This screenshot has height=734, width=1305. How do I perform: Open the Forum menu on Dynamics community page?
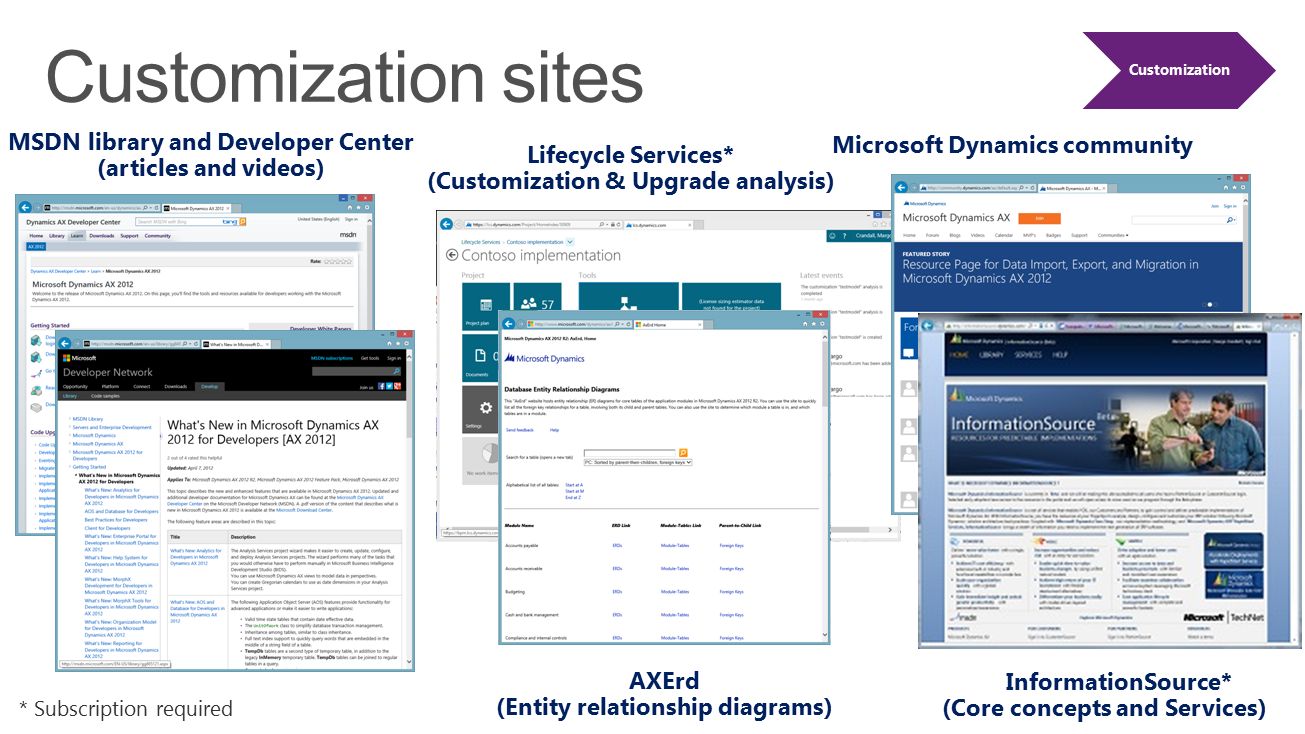[x=934, y=236]
